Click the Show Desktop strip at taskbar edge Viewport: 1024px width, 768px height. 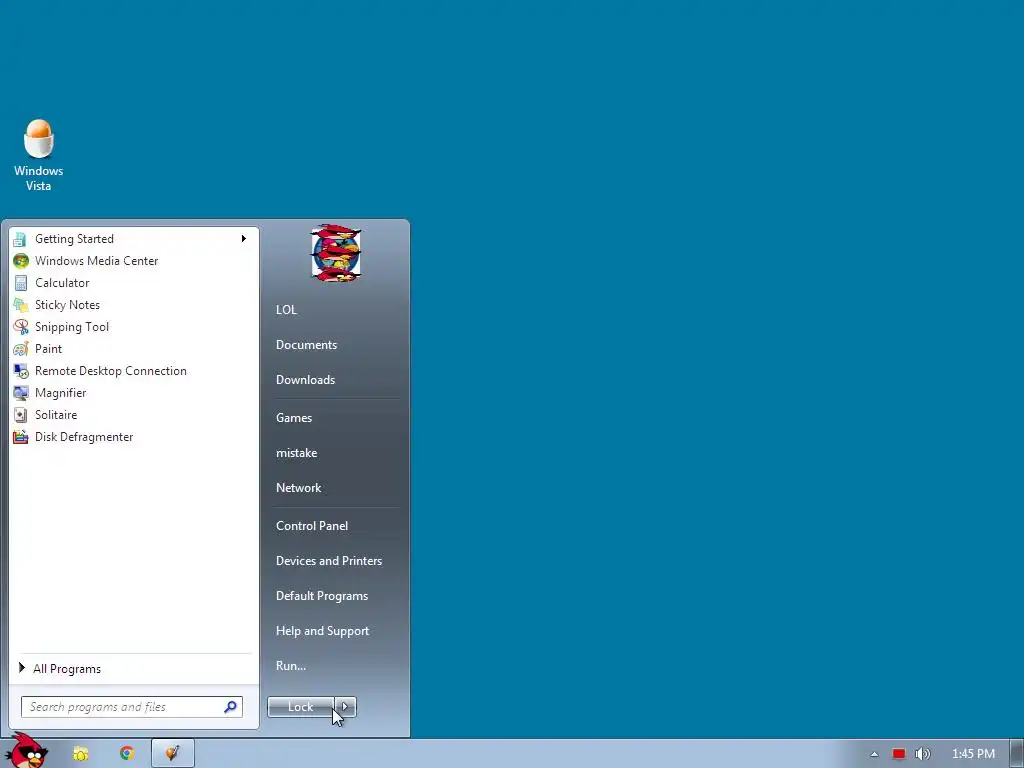click(1017, 754)
